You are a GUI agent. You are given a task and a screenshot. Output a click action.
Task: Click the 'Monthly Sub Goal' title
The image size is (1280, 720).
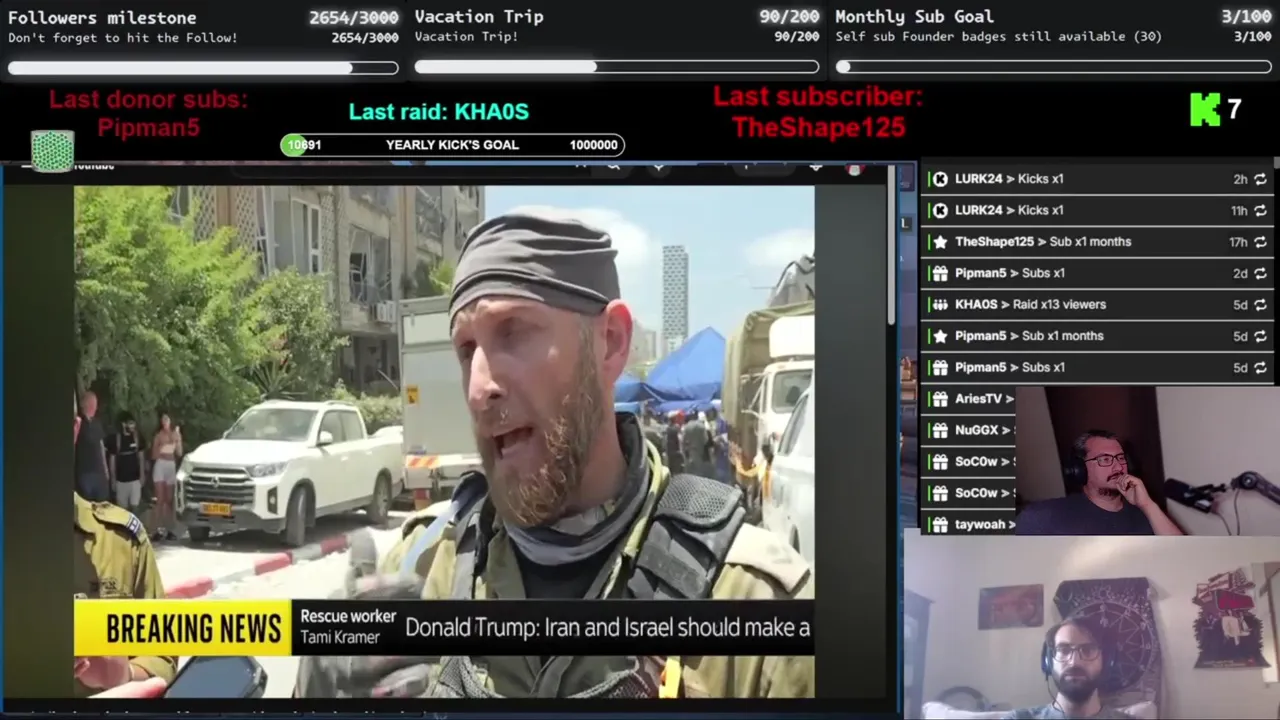coord(914,16)
